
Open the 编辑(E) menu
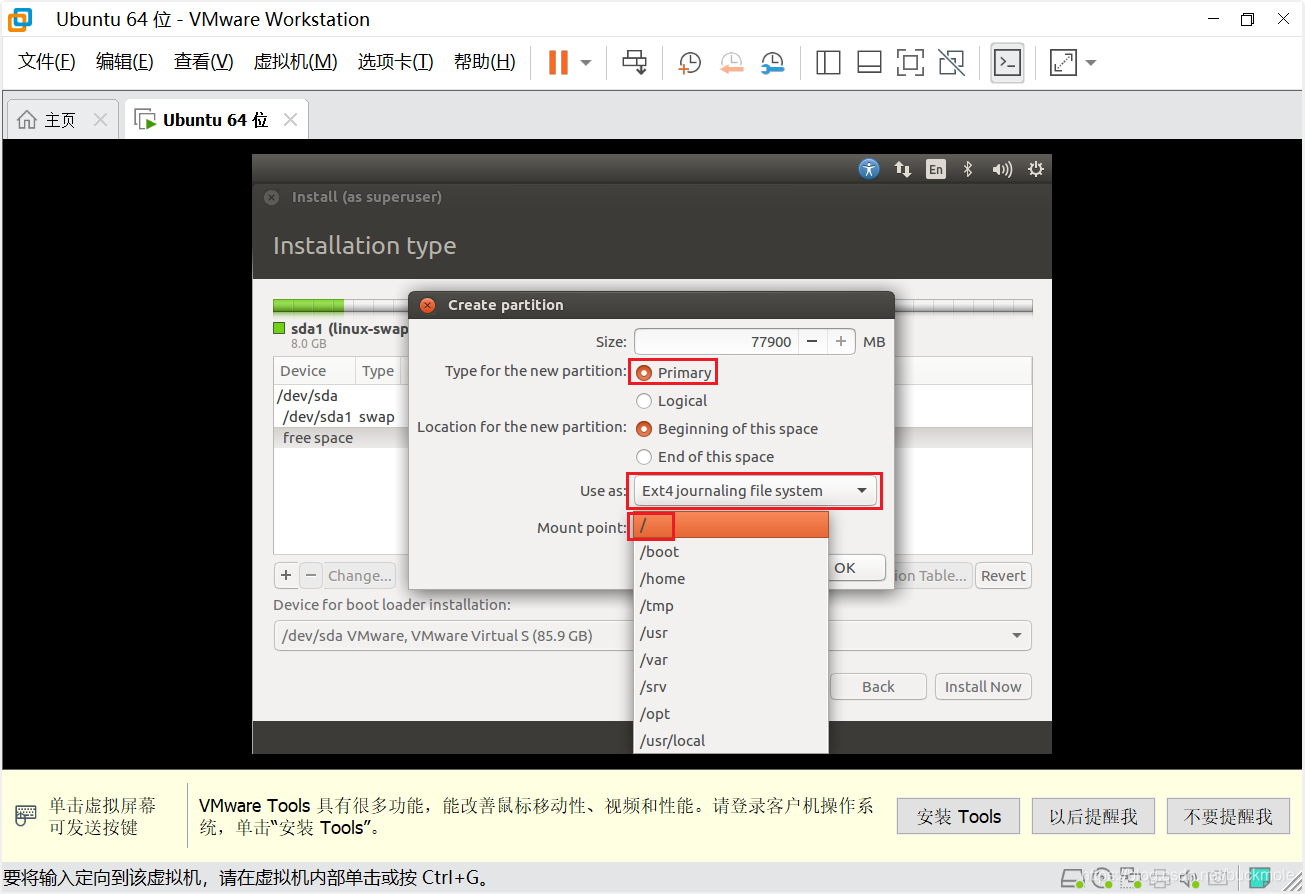point(125,62)
